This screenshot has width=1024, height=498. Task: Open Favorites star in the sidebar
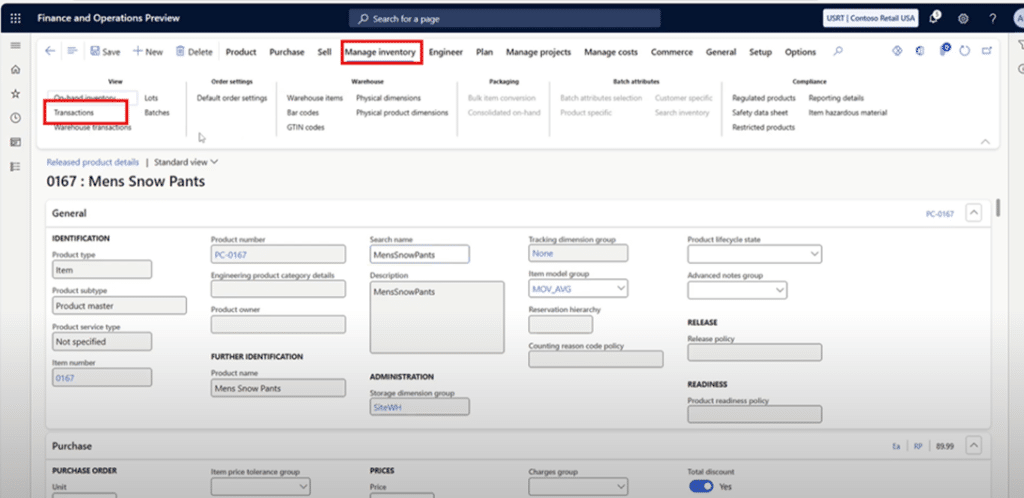coord(16,94)
